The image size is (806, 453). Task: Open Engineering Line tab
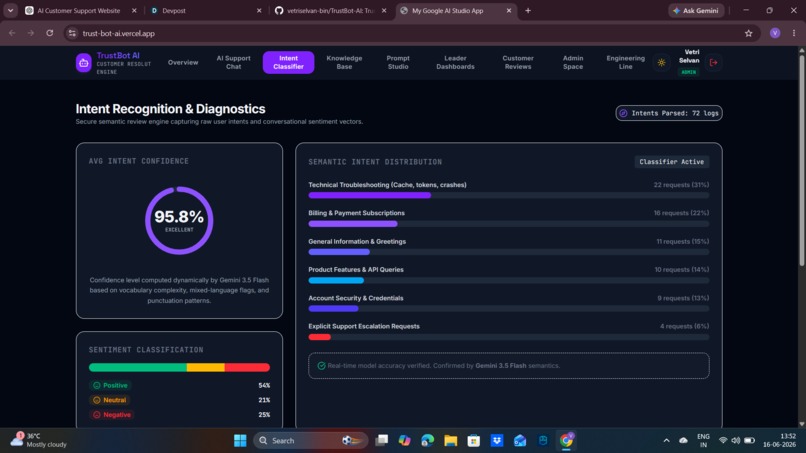pos(625,62)
